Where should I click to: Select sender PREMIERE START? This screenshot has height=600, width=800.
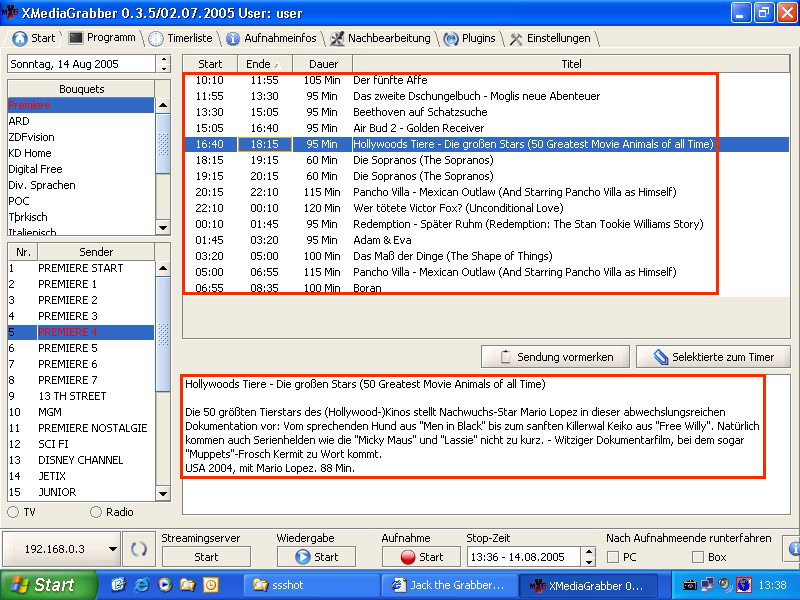[x=81, y=268]
